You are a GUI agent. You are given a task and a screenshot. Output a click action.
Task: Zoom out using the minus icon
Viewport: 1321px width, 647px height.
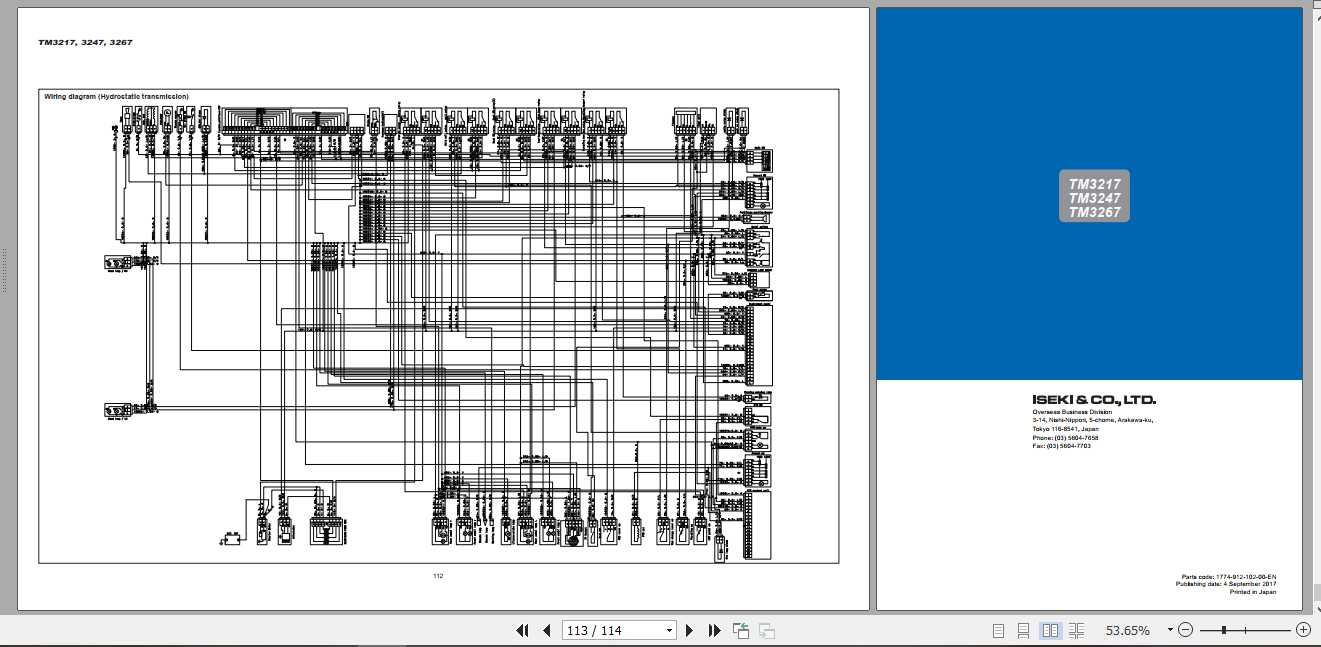[1186, 630]
